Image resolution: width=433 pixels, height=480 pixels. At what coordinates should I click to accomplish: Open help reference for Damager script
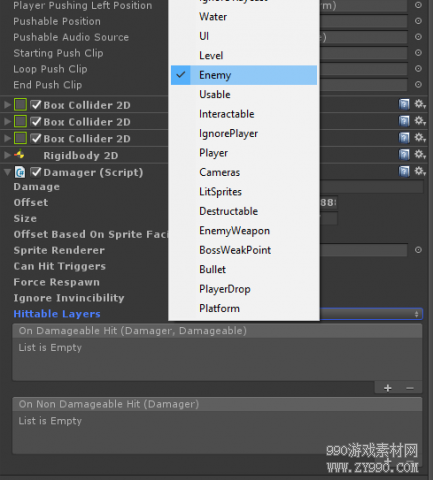[404, 172]
